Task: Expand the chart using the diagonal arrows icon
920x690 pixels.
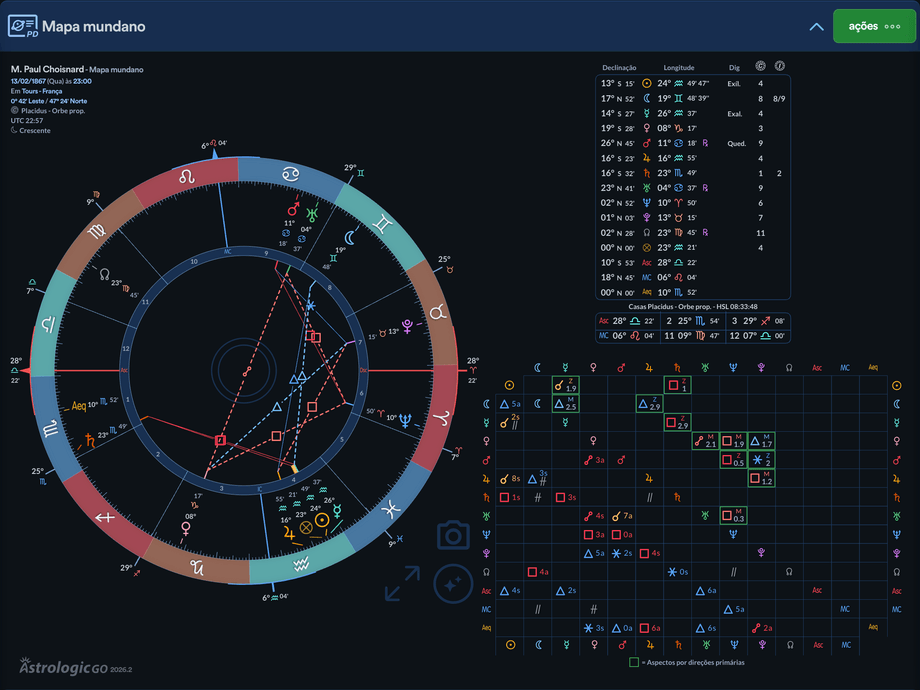Action: point(402,583)
